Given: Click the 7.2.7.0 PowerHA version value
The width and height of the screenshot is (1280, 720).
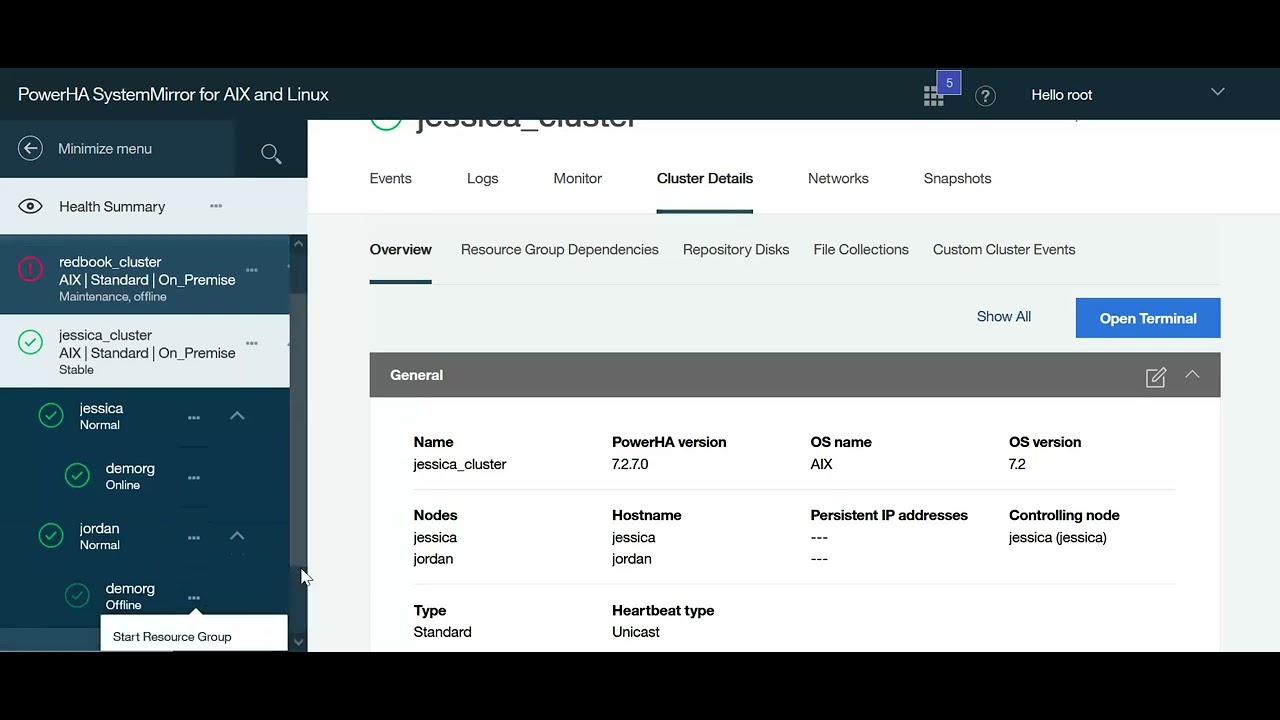Looking at the screenshot, I should point(630,464).
